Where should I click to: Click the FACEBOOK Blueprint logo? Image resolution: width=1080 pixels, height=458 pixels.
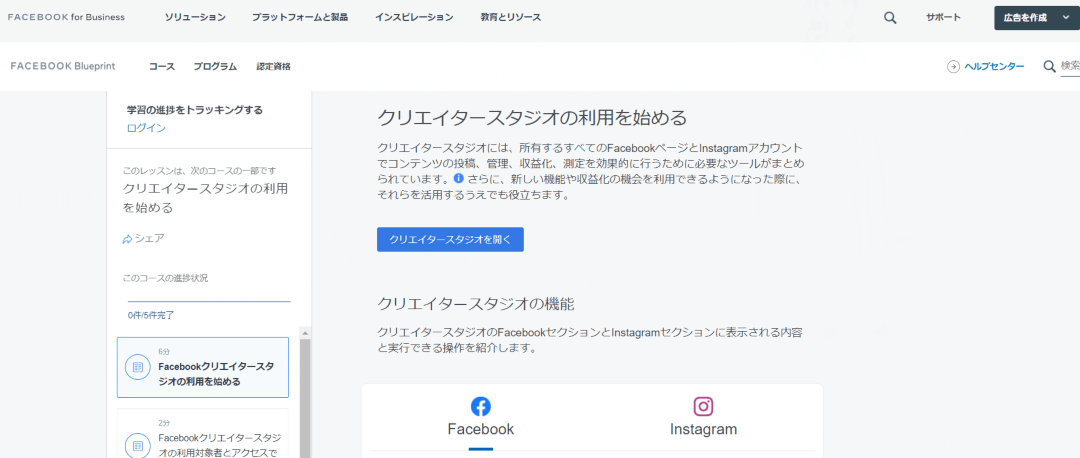coord(63,66)
